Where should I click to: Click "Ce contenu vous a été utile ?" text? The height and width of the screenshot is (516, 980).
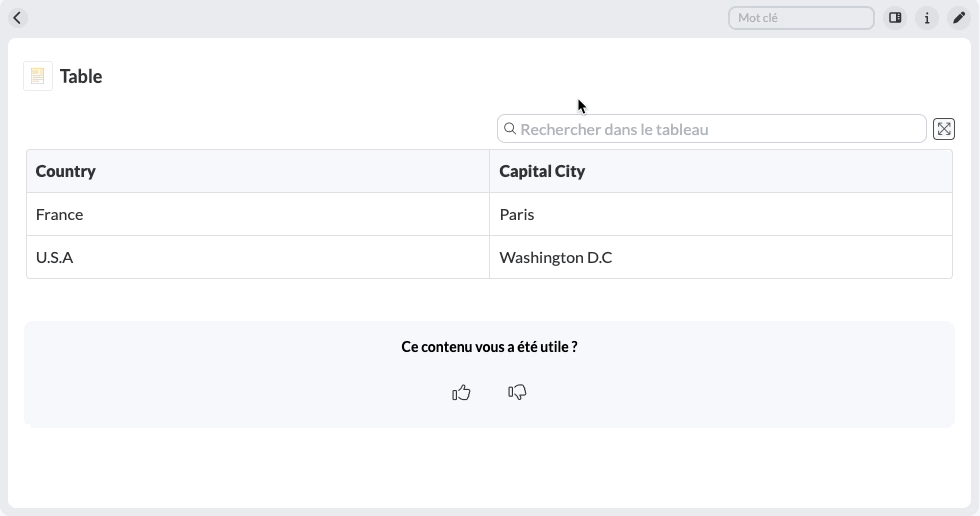(489, 347)
